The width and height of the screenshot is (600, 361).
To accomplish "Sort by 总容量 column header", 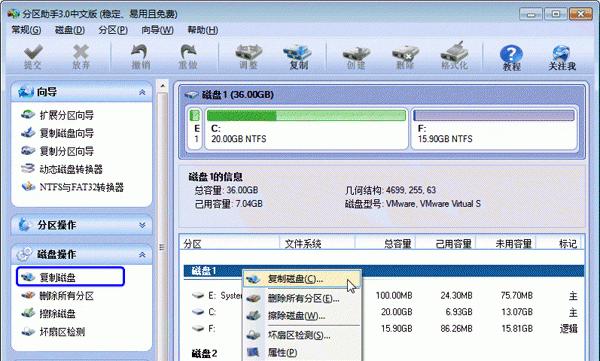I will tap(385, 243).
